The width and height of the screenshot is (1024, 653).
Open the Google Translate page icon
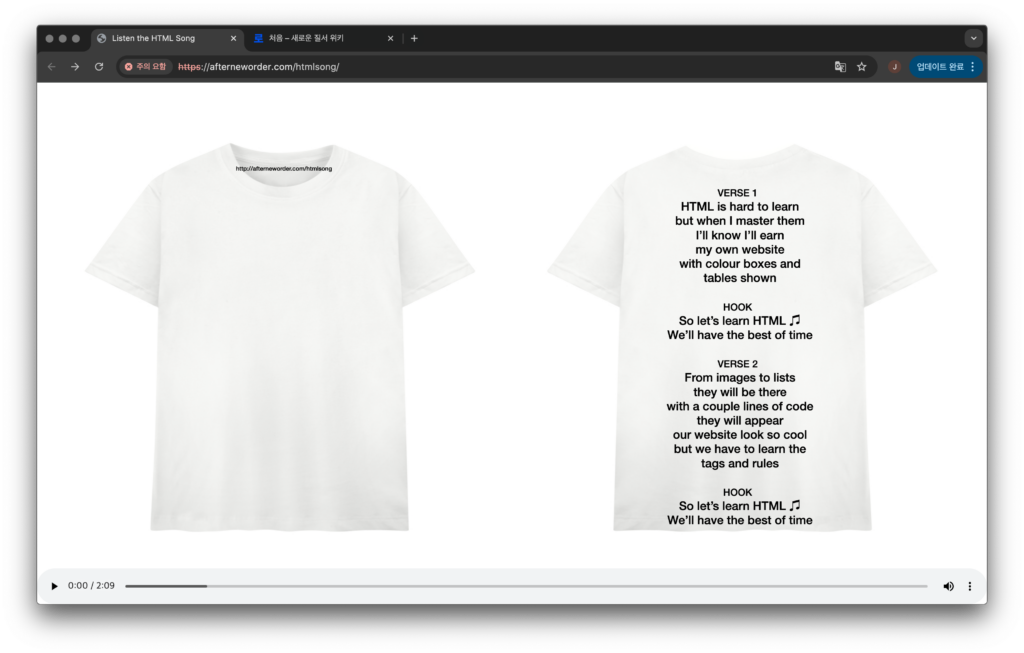pos(840,67)
